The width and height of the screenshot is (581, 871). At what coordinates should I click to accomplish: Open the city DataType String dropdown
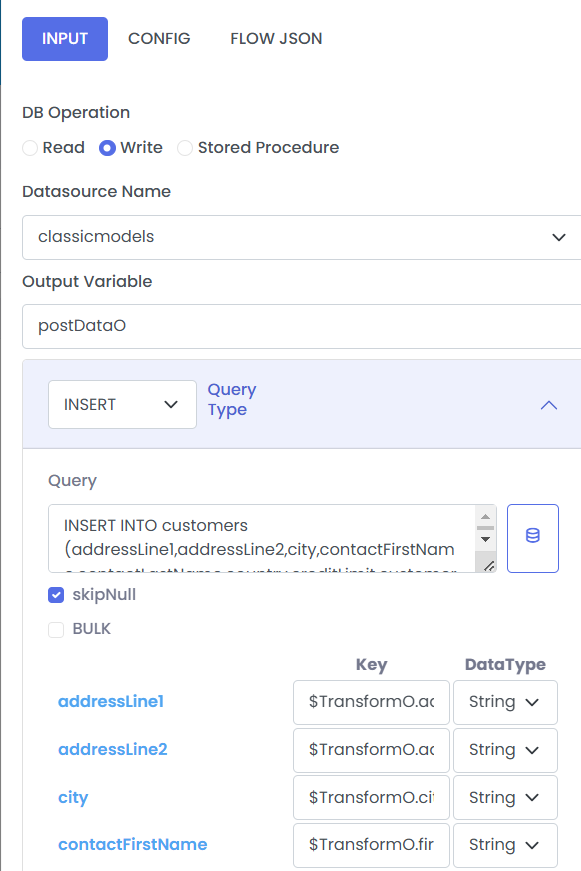[x=505, y=798]
